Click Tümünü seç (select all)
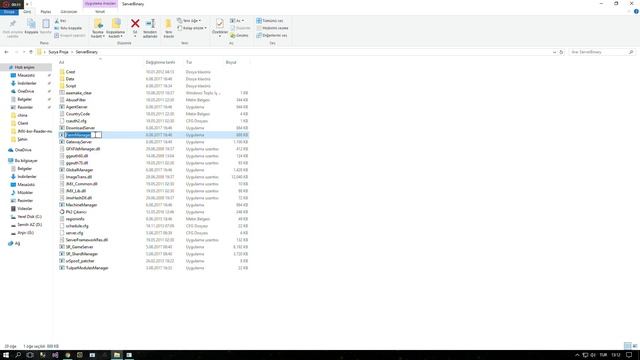The image size is (640, 360). coord(270,20)
